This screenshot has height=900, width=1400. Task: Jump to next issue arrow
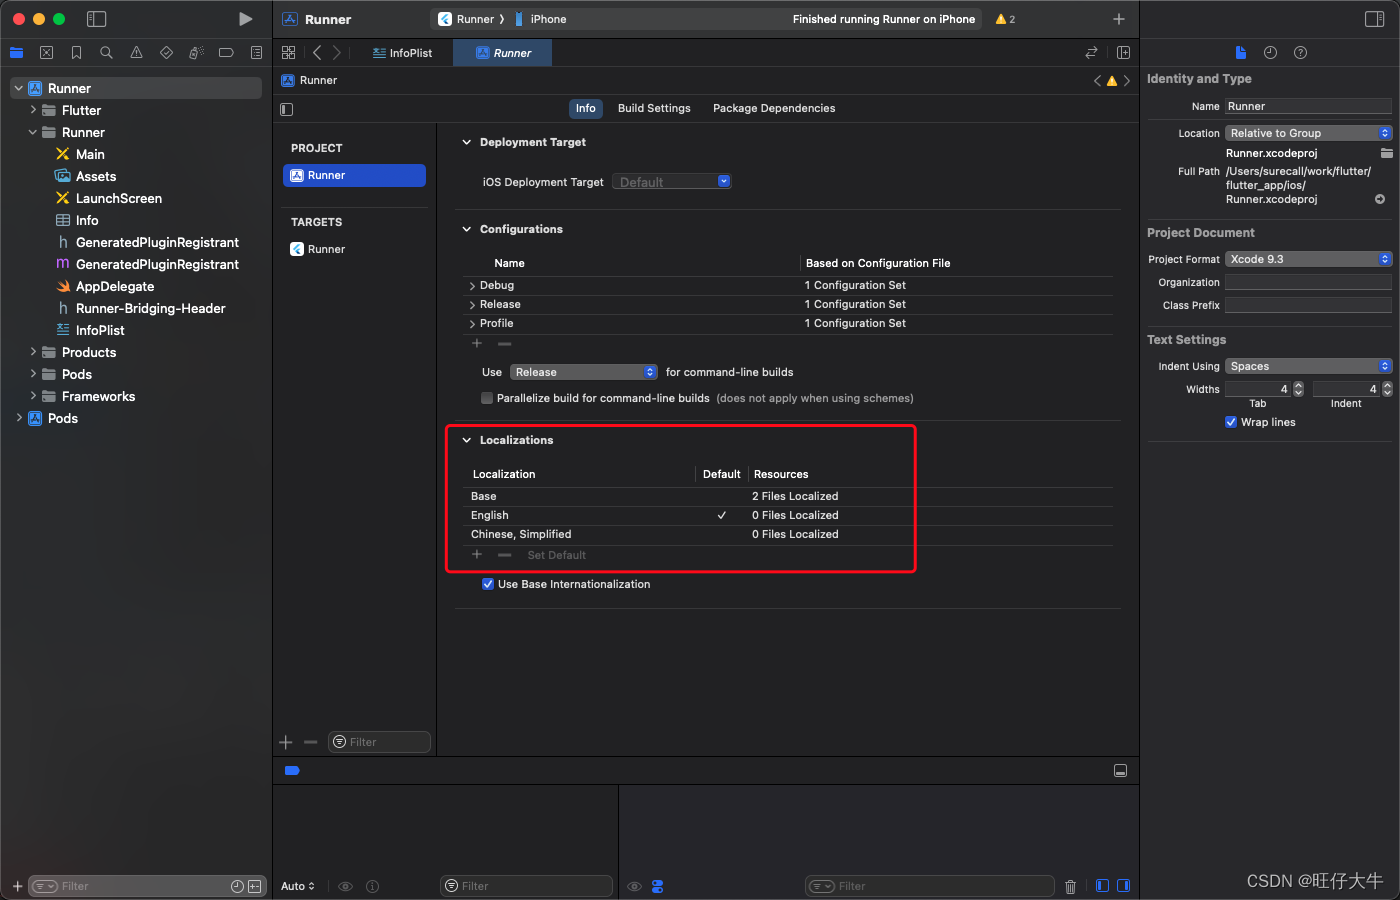(x=1127, y=80)
